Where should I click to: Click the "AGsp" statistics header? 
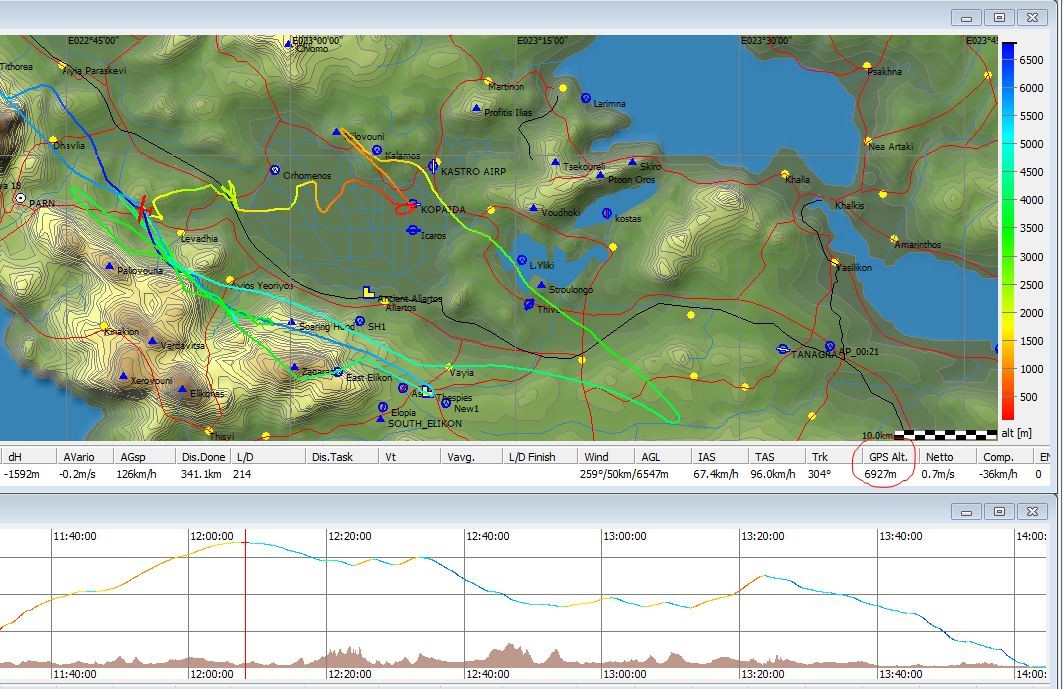pyautogui.click(x=133, y=457)
